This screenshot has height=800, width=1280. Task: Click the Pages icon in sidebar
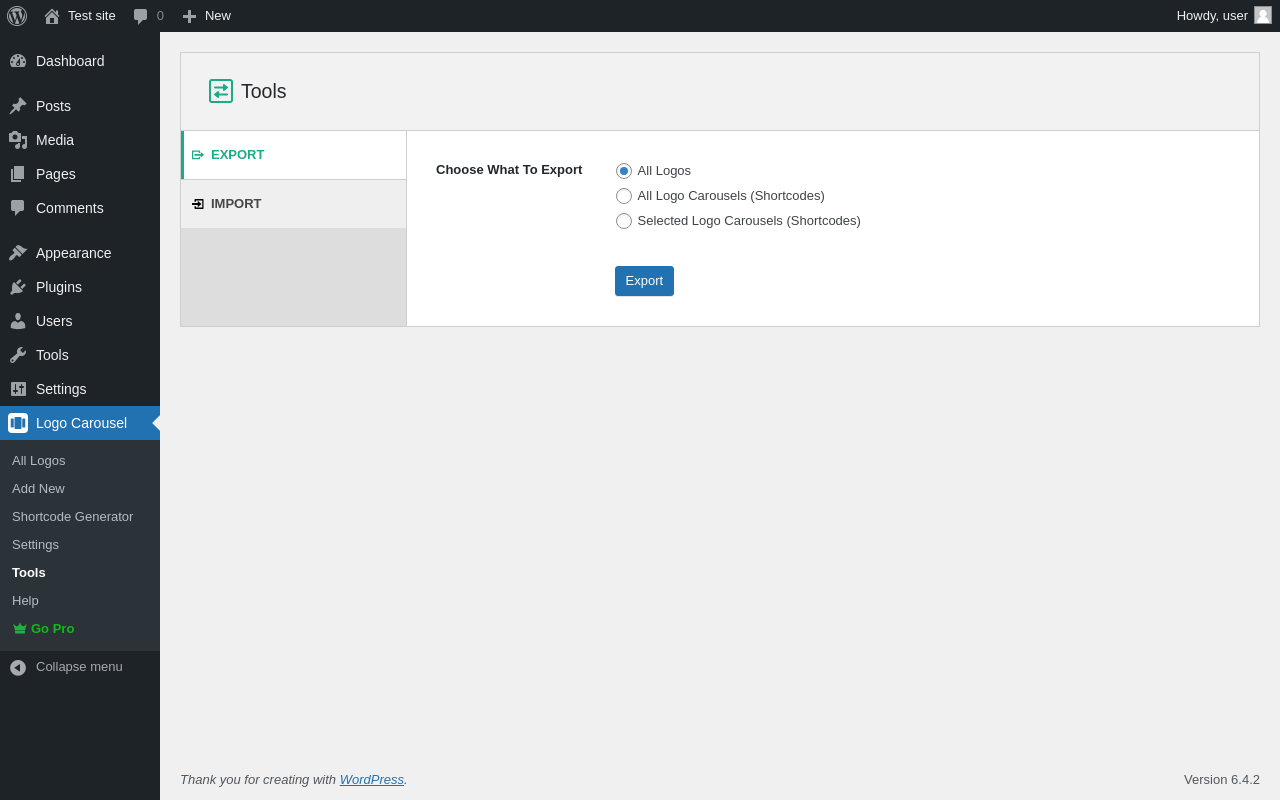coord(18,174)
